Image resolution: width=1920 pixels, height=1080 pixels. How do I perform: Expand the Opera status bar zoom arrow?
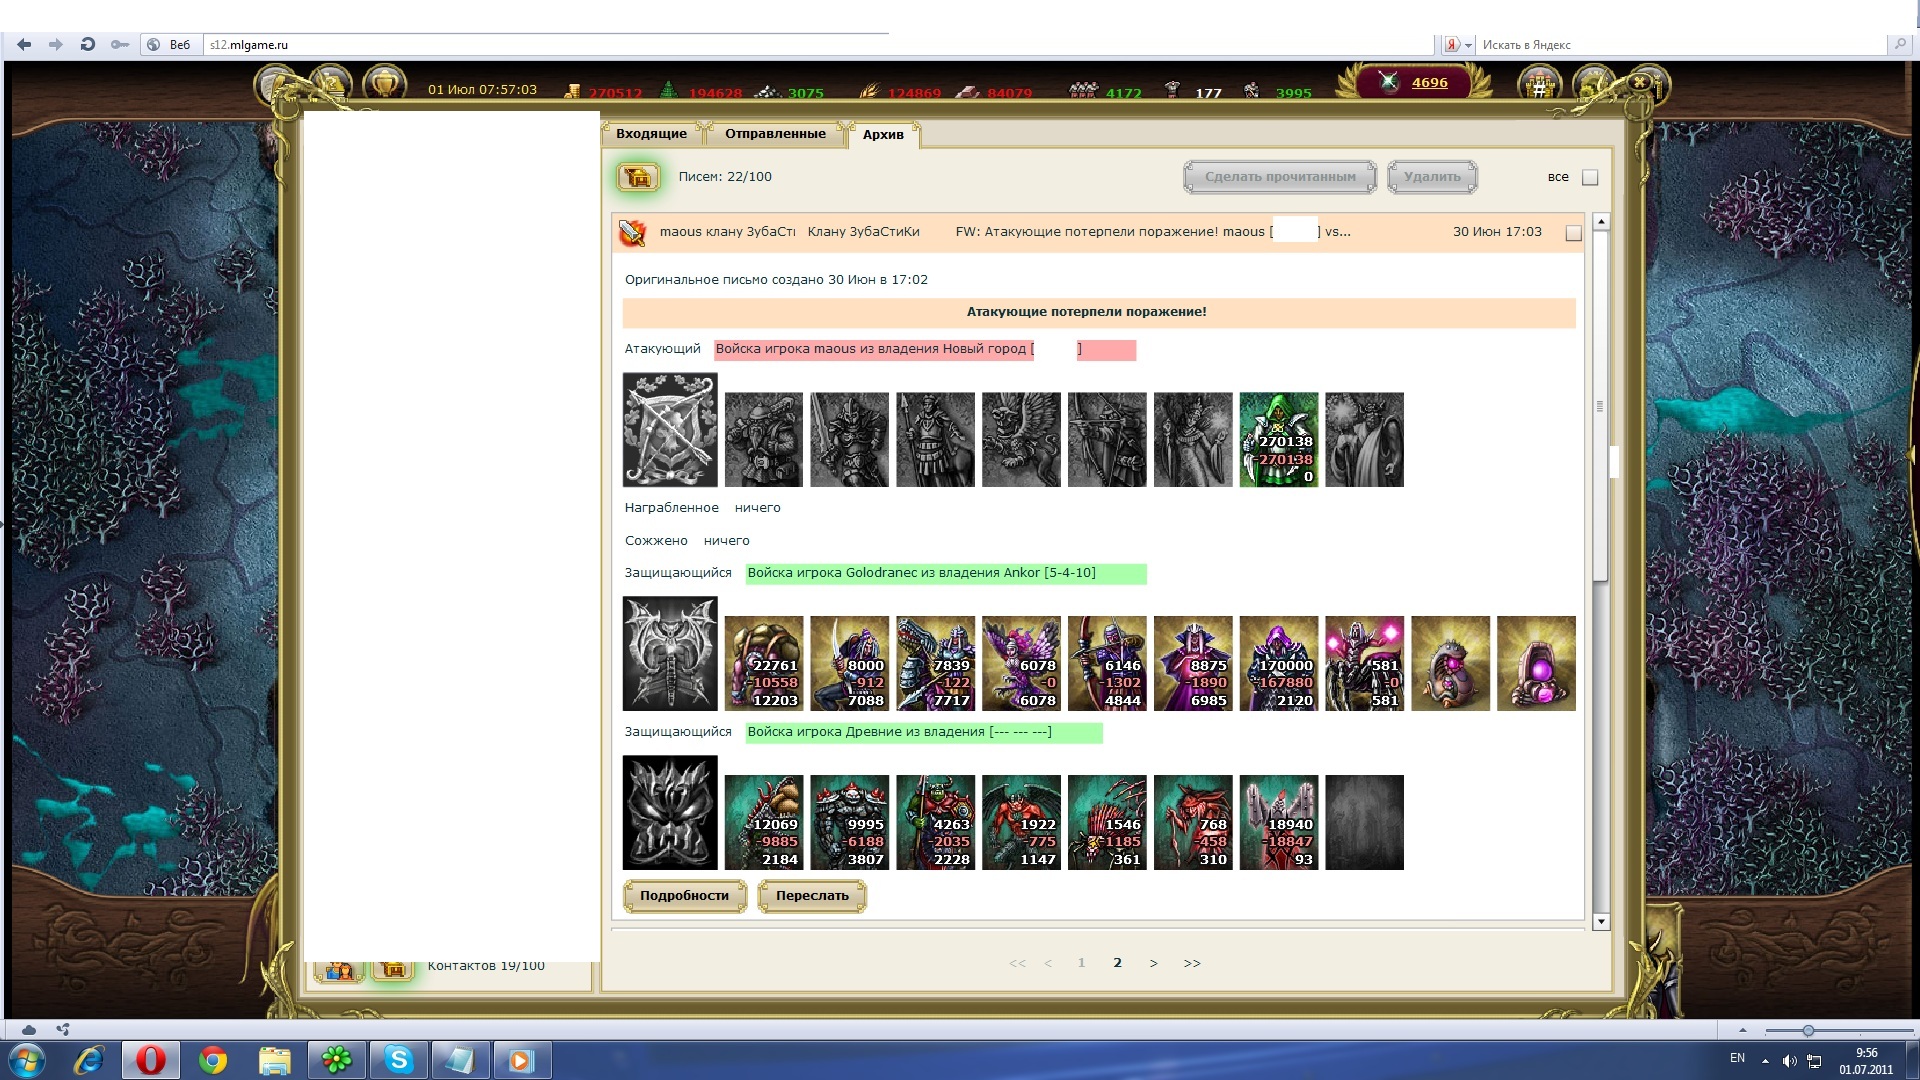point(1743,1030)
